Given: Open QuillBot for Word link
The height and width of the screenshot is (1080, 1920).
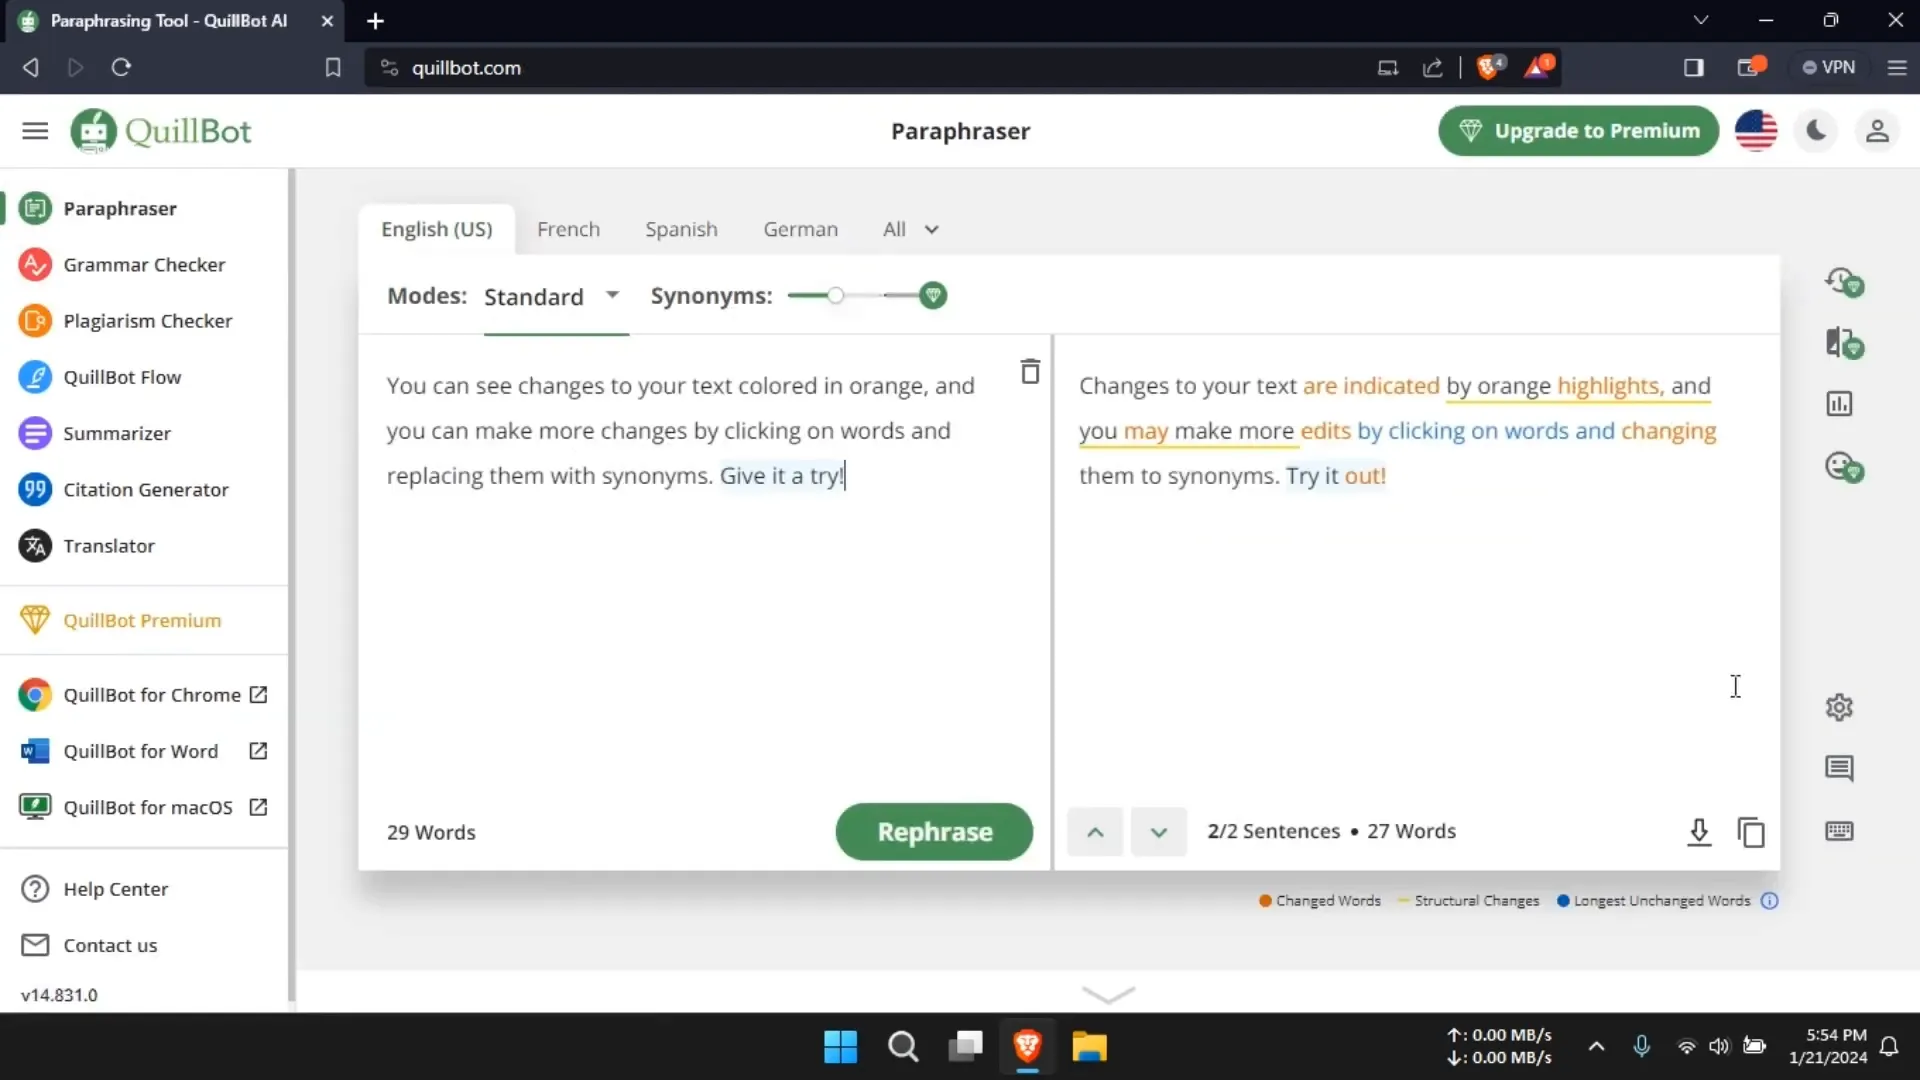Looking at the screenshot, I should (x=145, y=751).
